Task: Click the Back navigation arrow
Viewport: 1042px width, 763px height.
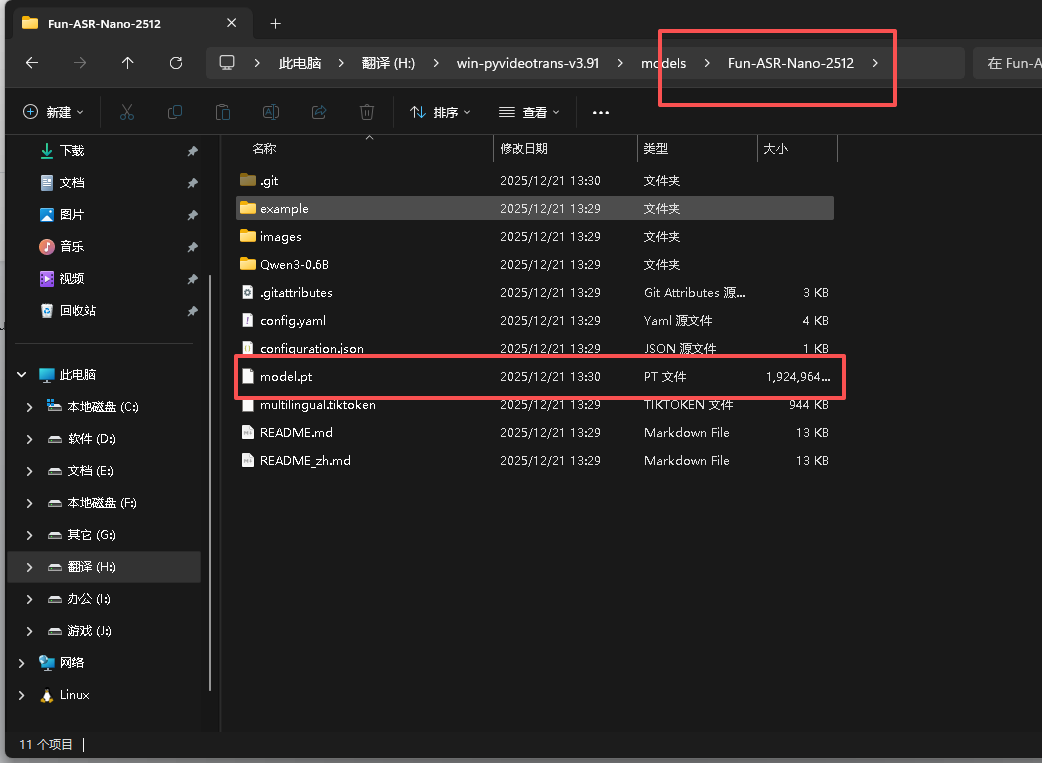Action: point(32,63)
